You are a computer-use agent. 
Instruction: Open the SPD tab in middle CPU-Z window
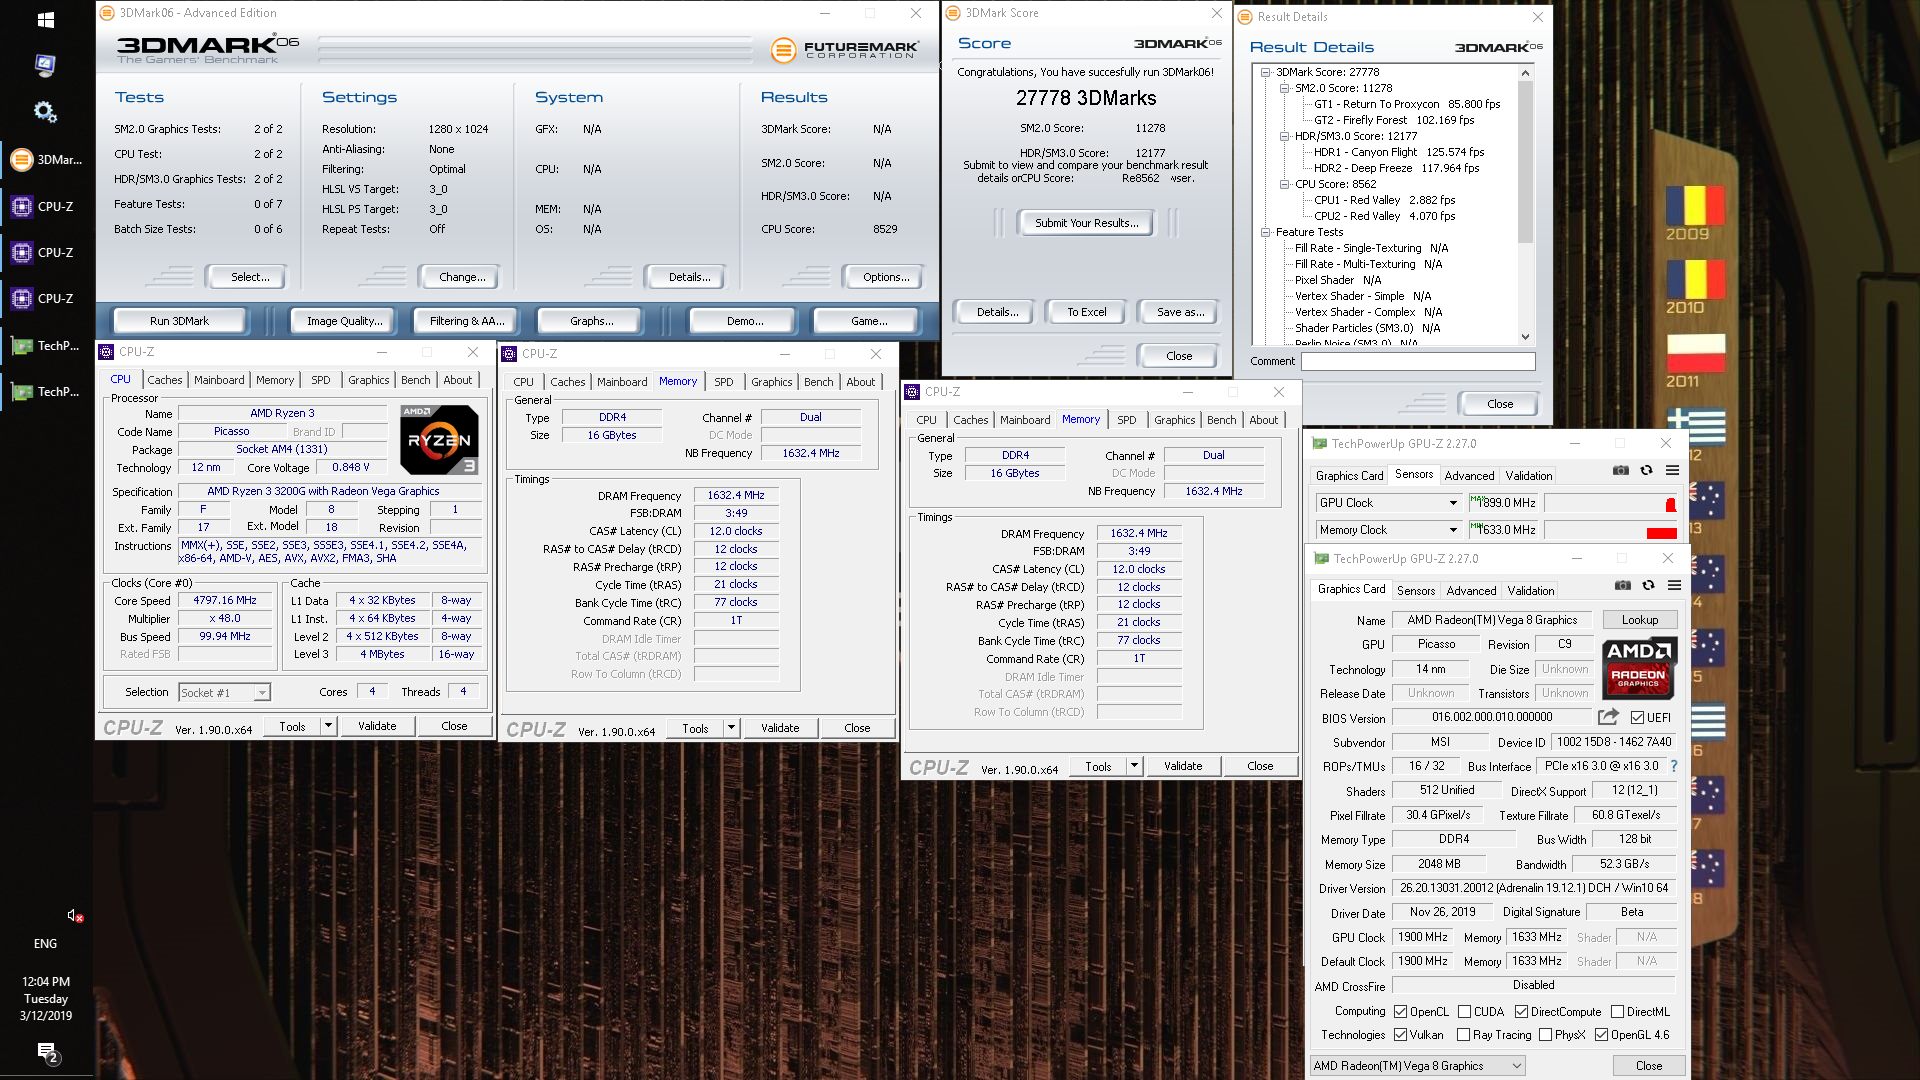pos(724,382)
